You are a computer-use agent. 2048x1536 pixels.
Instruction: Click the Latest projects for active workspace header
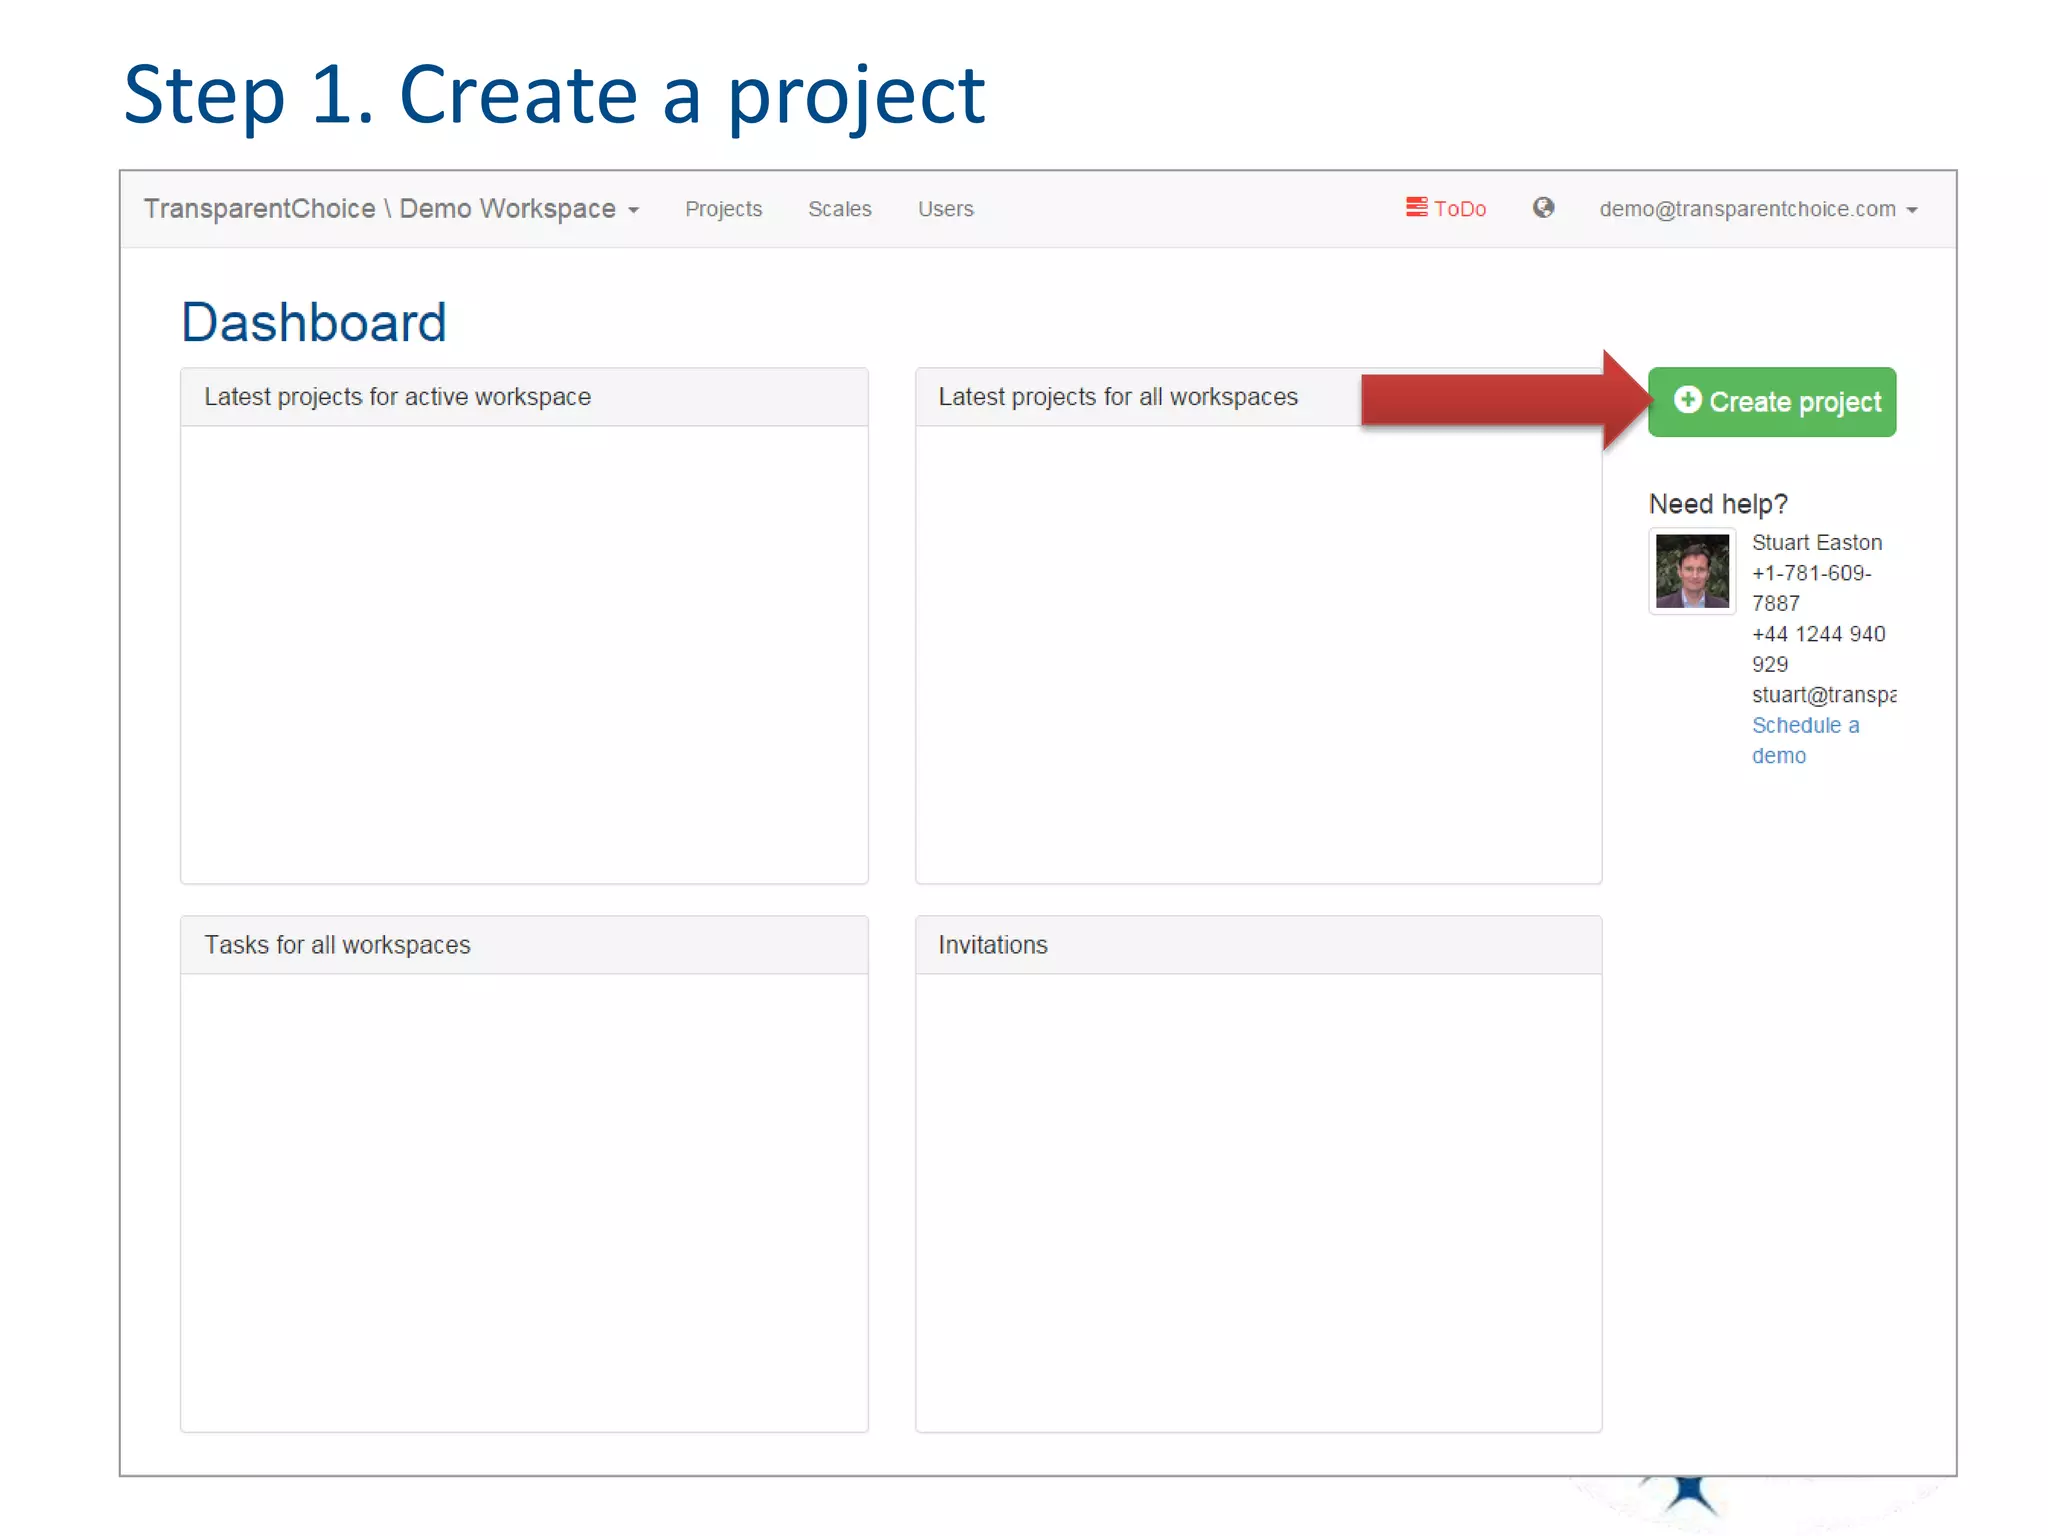coord(397,397)
